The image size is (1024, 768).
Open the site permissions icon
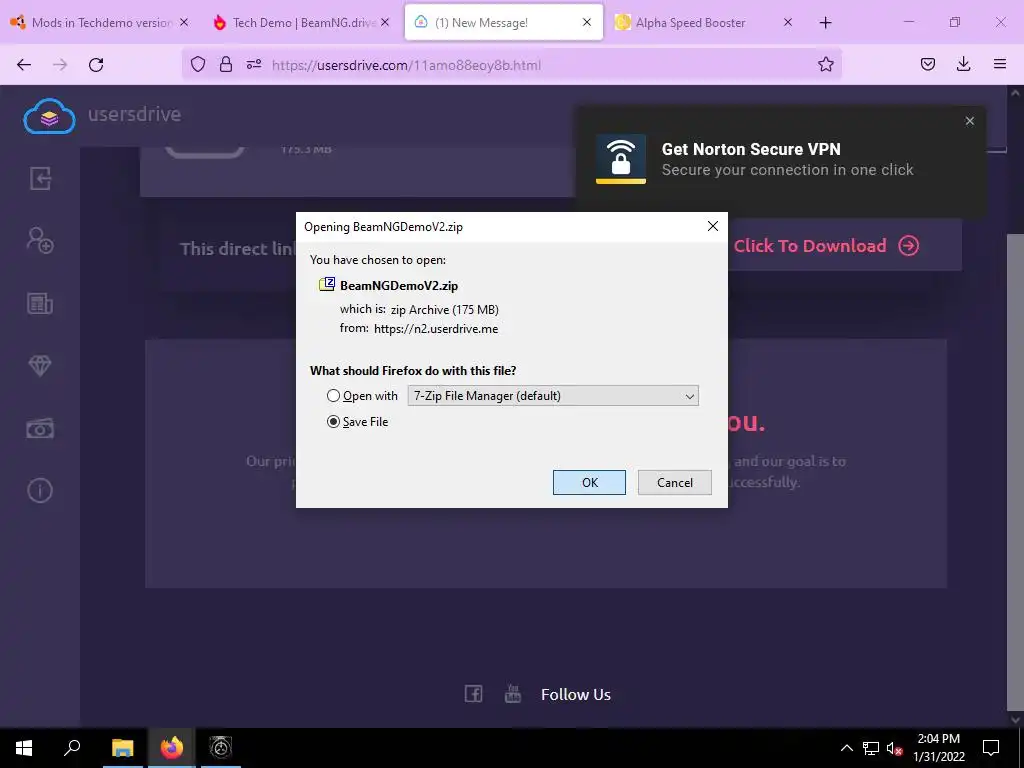(x=254, y=64)
